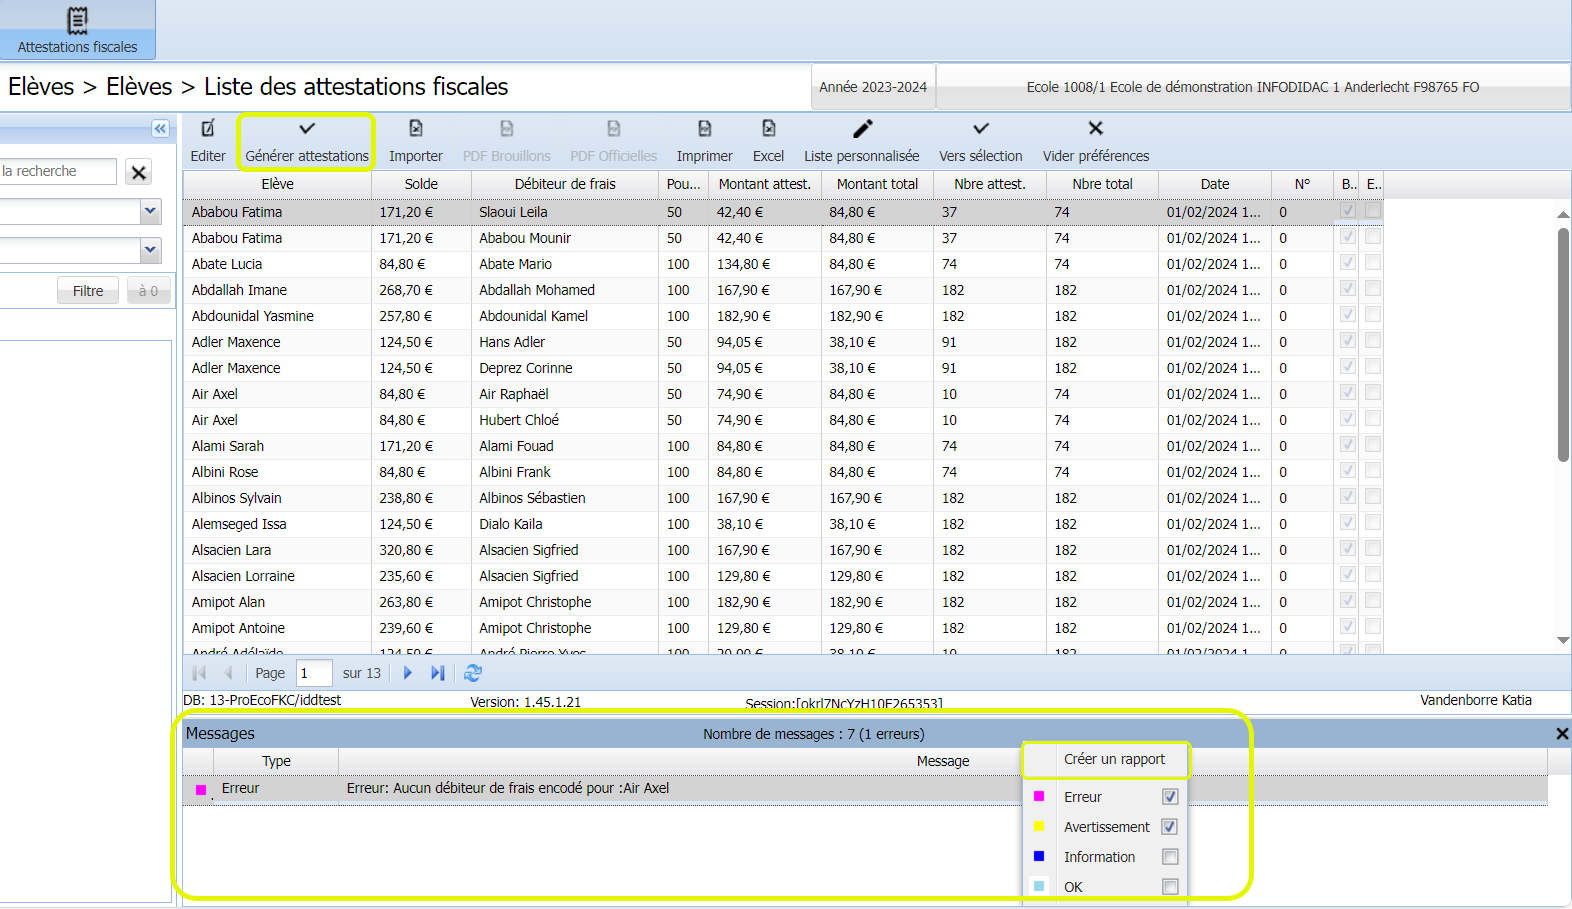Collapse the left search panel

coord(160,128)
